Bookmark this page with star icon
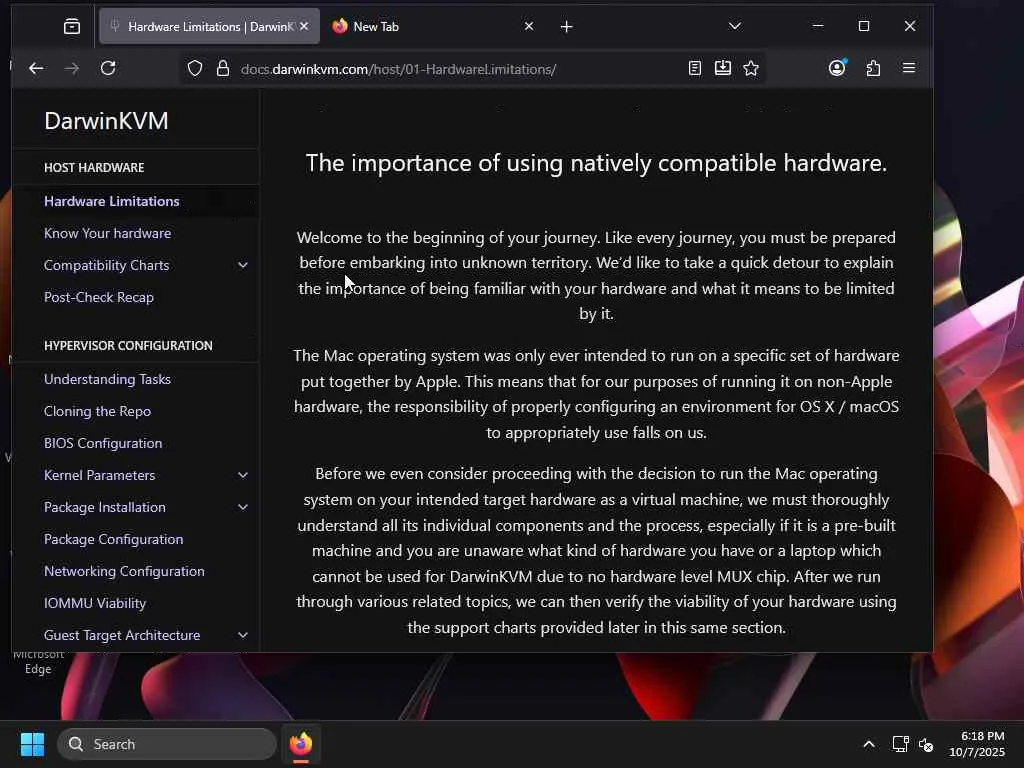The image size is (1024, 768). 751,68
